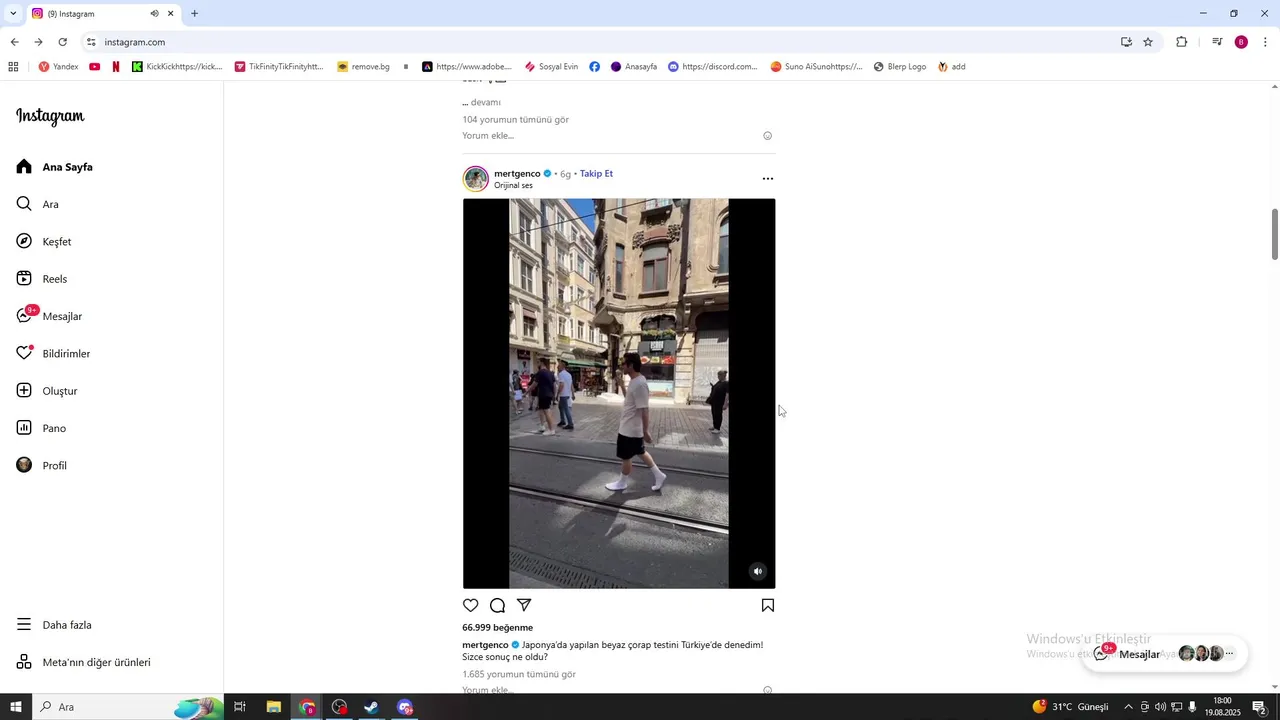
Task: Open Anasayfa bookmark
Action: [634, 67]
